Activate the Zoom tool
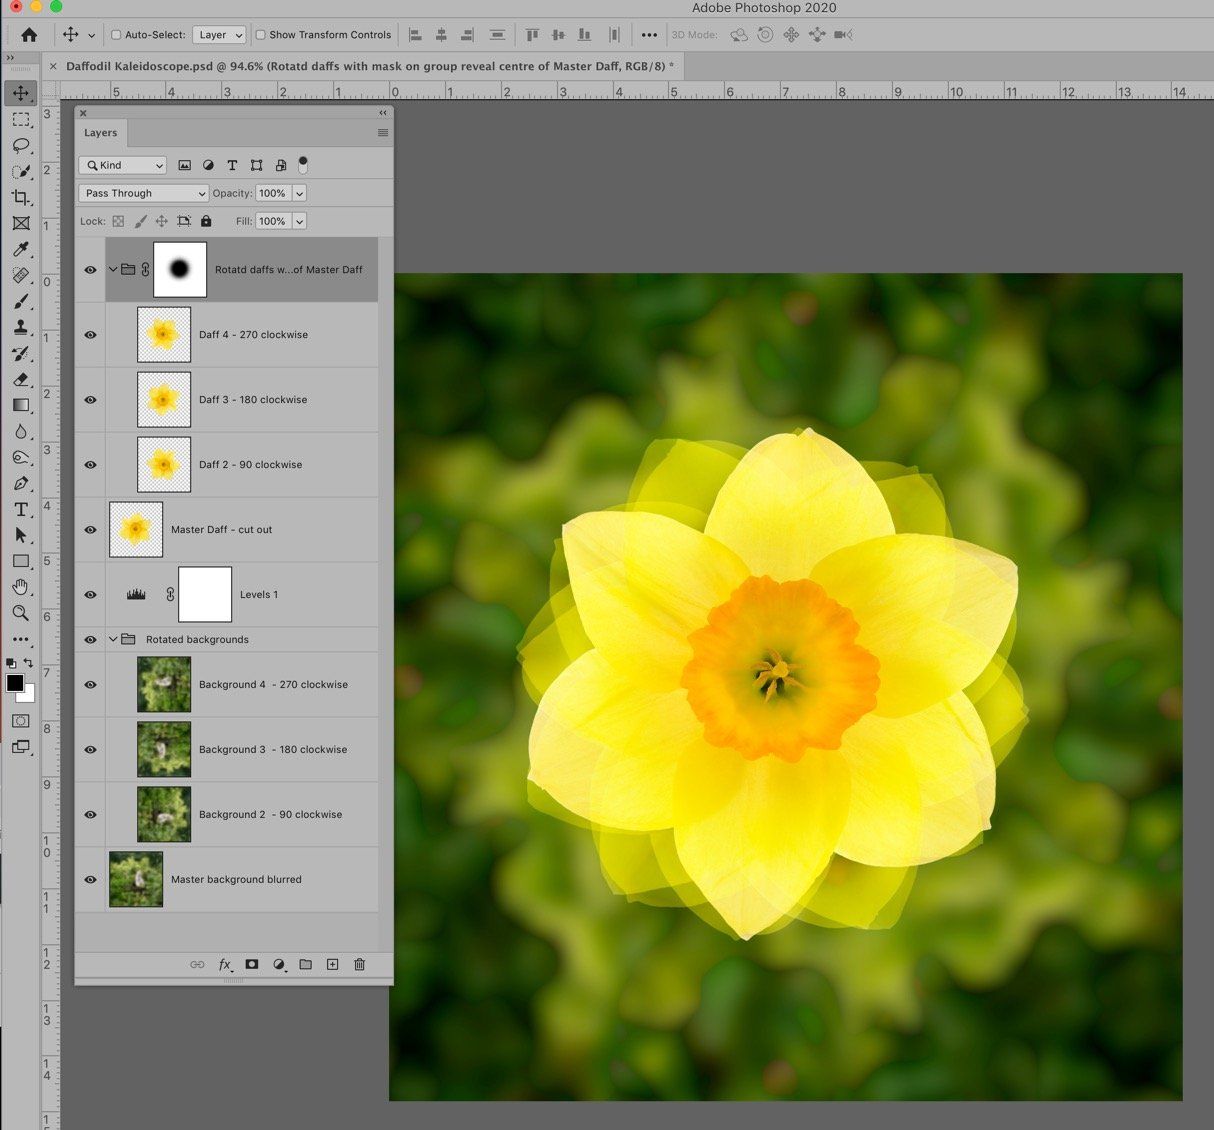The image size is (1214, 1130). pos(20,613)
